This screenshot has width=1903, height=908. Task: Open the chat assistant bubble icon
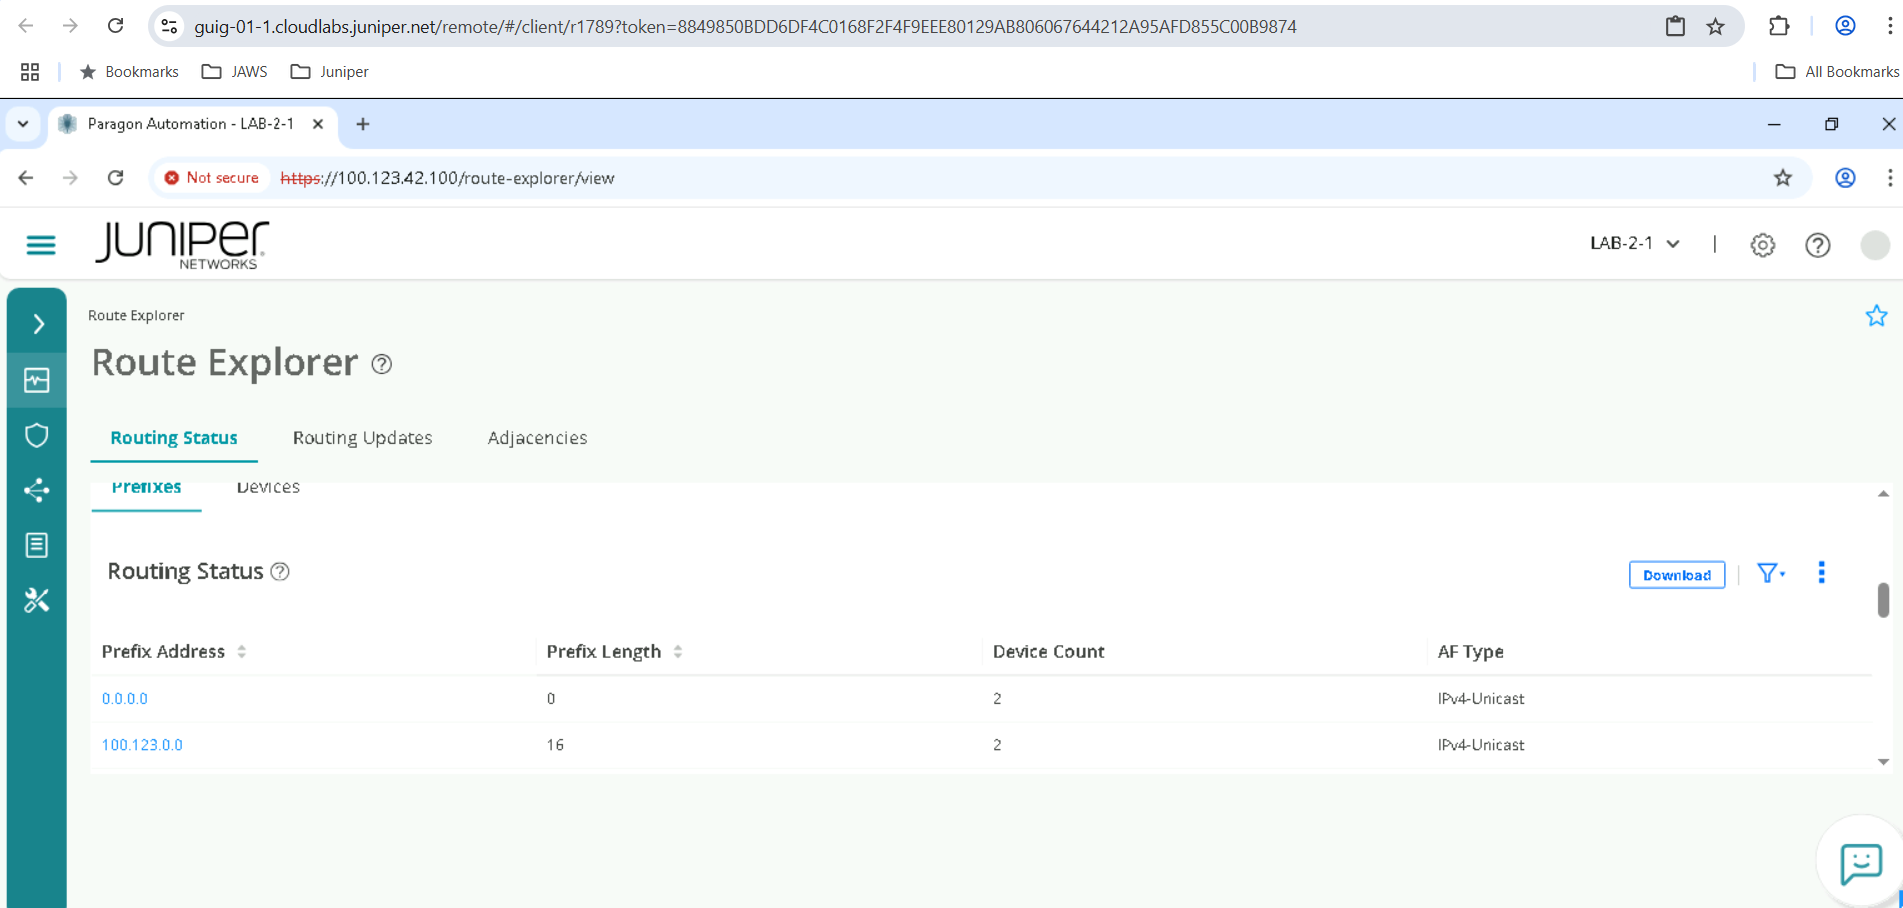coord(1860,863)
